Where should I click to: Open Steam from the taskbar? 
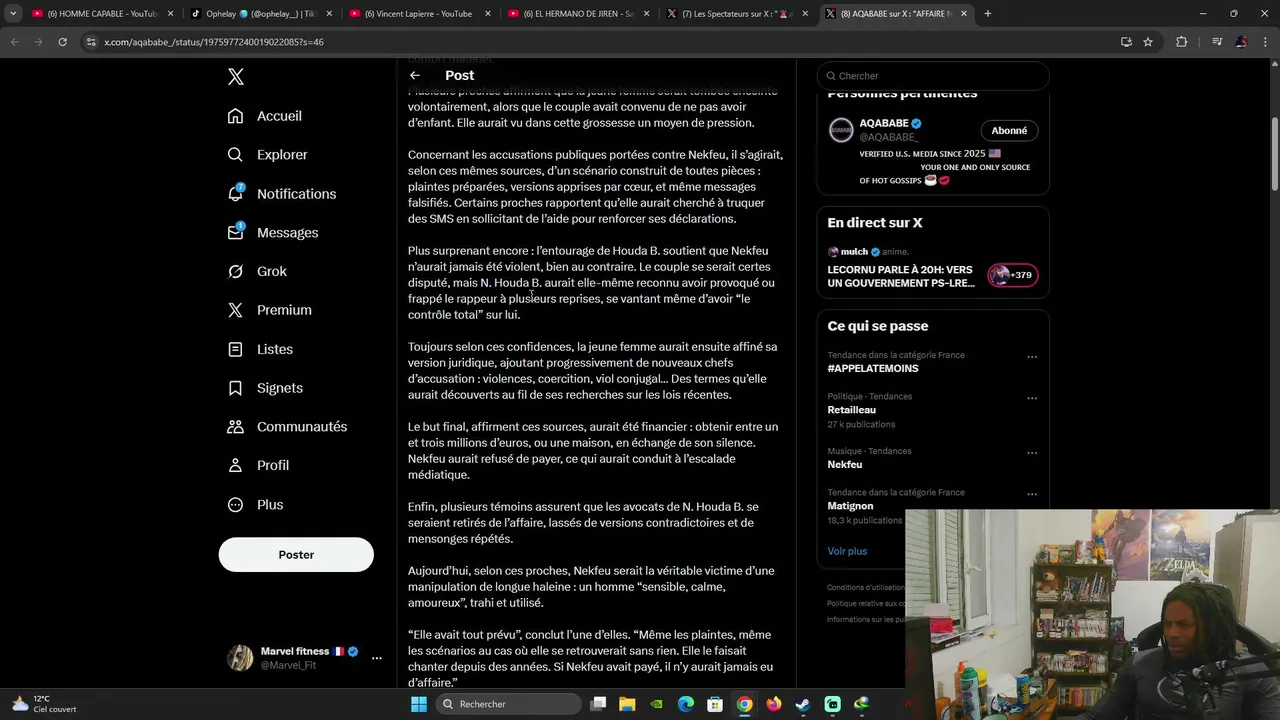(x=802, y=704)
